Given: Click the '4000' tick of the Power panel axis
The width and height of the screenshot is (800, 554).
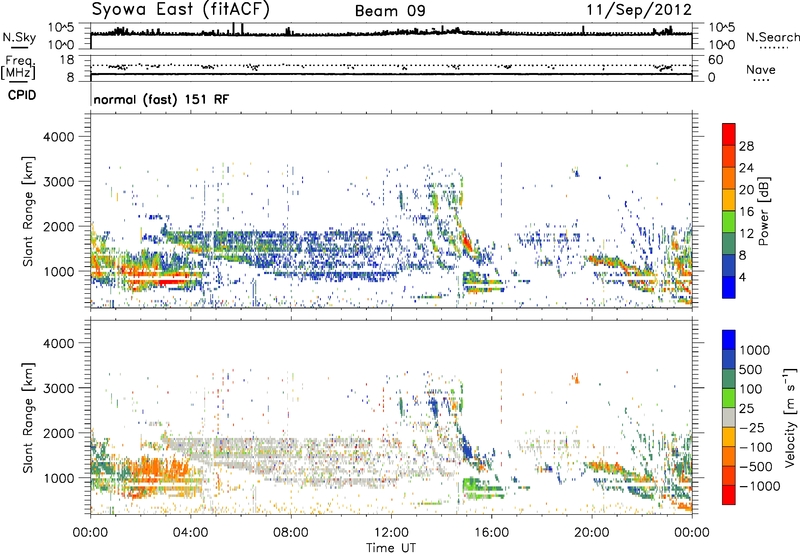Looking at the screenshot, I should pyautogui.click(x=59, y=137).
